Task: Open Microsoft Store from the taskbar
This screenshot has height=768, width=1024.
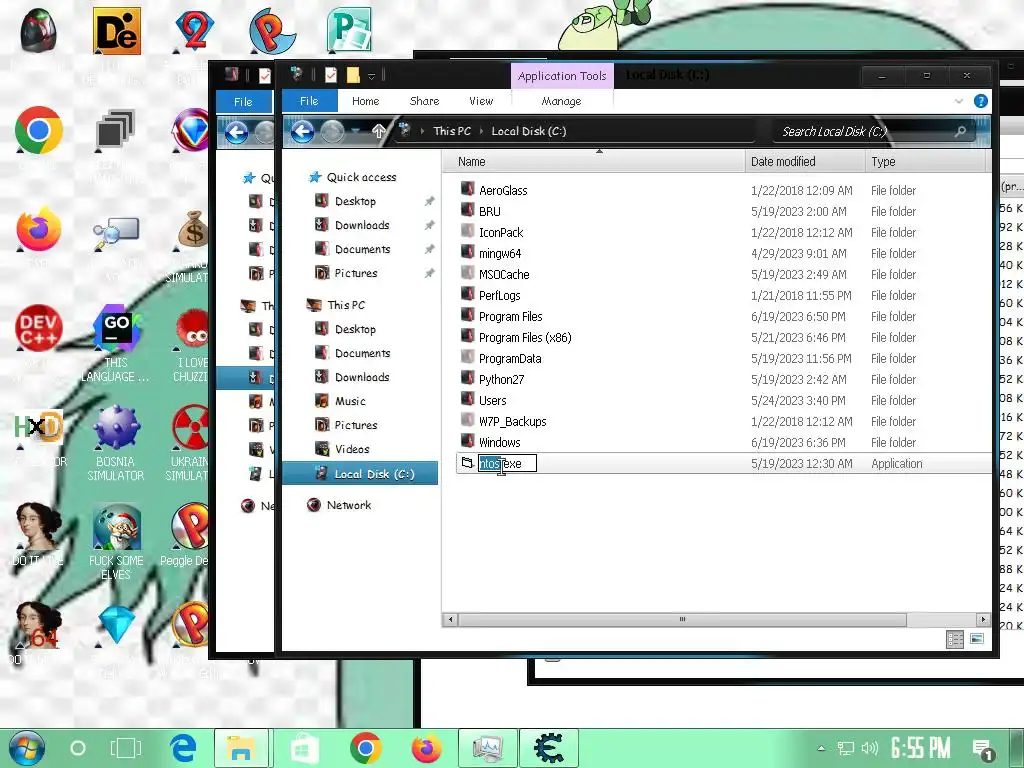Action: [304, 748]
